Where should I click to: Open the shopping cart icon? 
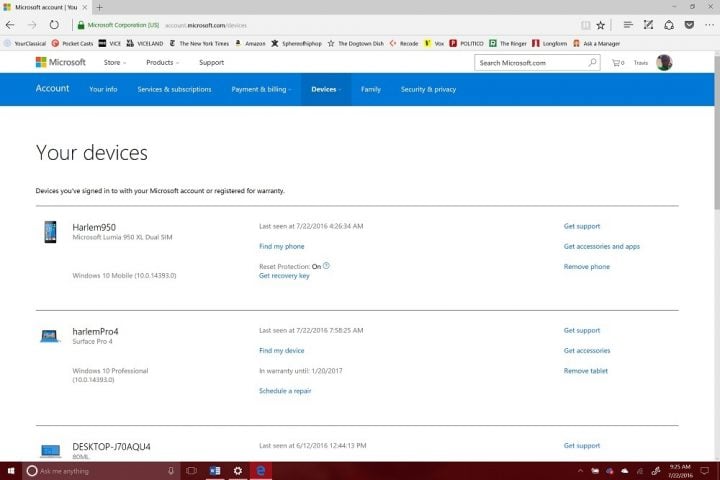pyautogui.click(x=618, y=62)
